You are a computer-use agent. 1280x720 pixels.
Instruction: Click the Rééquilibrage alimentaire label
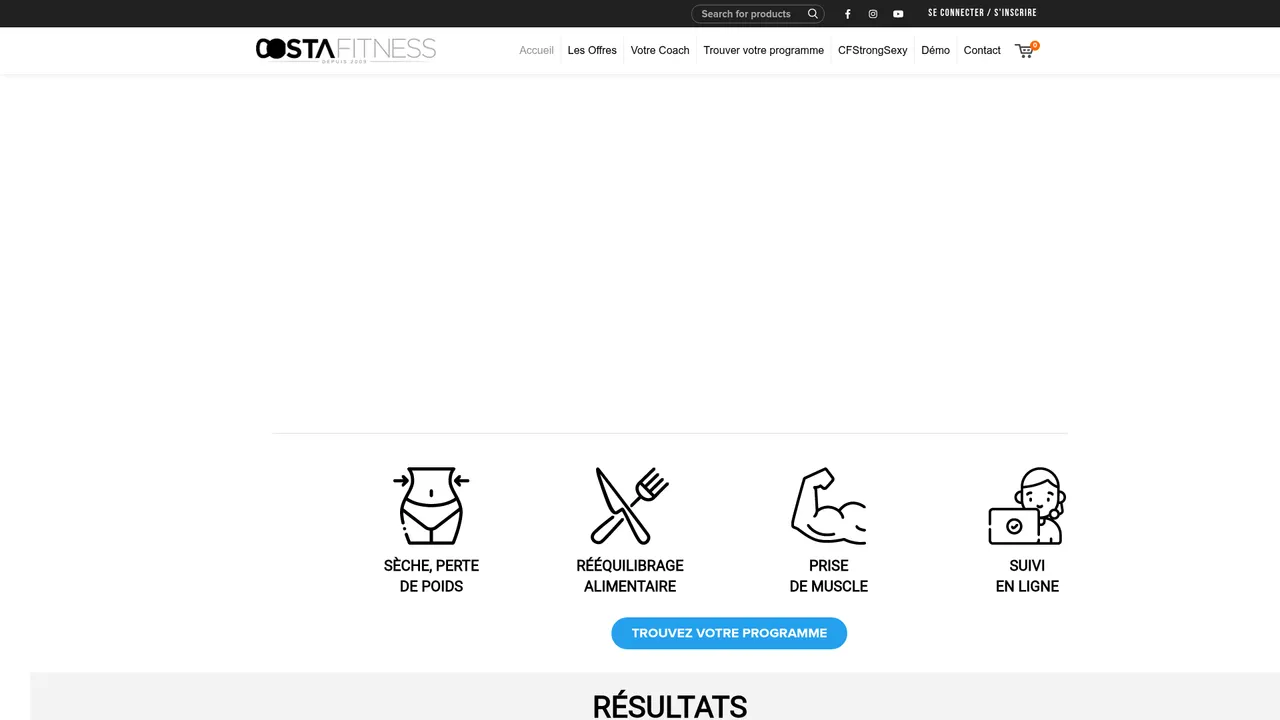[630, 576]
